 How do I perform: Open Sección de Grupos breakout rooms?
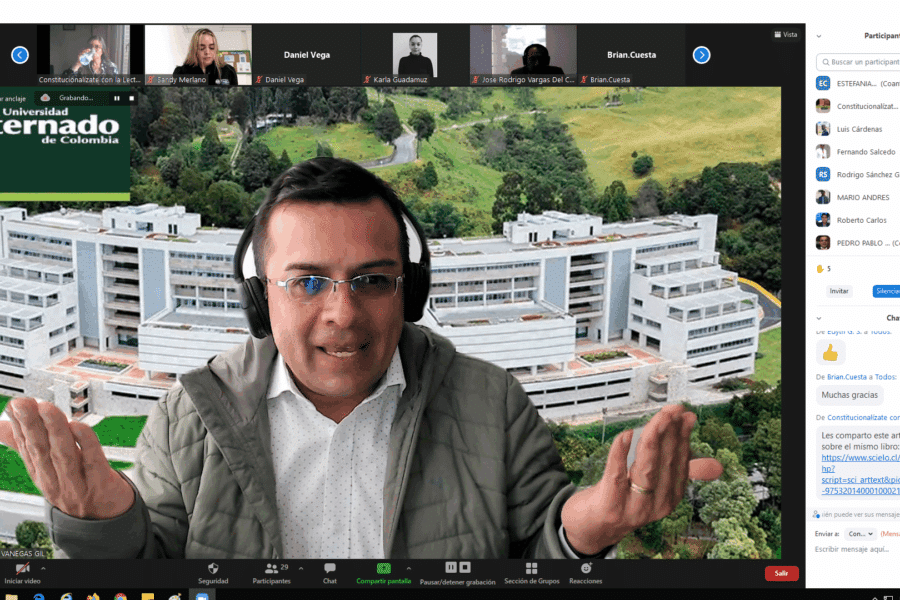tap(531, 569)
